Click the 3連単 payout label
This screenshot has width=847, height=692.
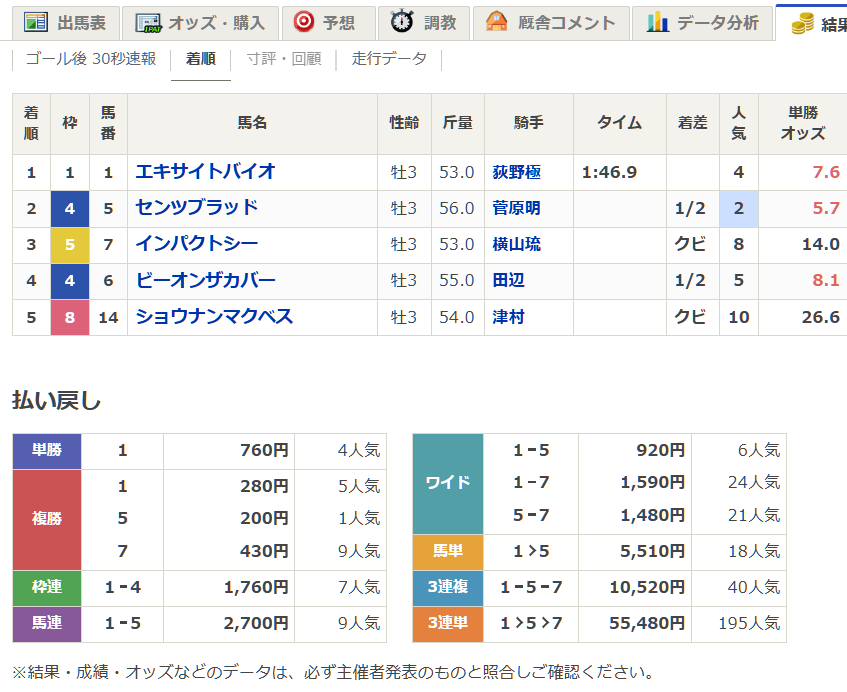[448, 623]
